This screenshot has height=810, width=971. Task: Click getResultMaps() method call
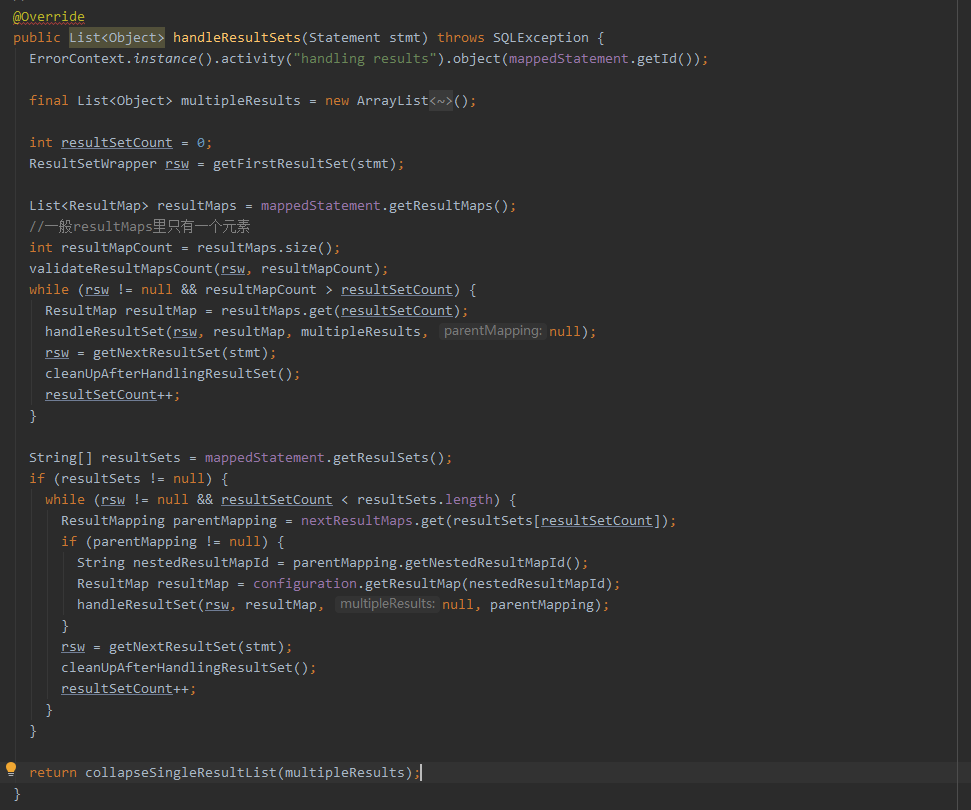point(448,206)
